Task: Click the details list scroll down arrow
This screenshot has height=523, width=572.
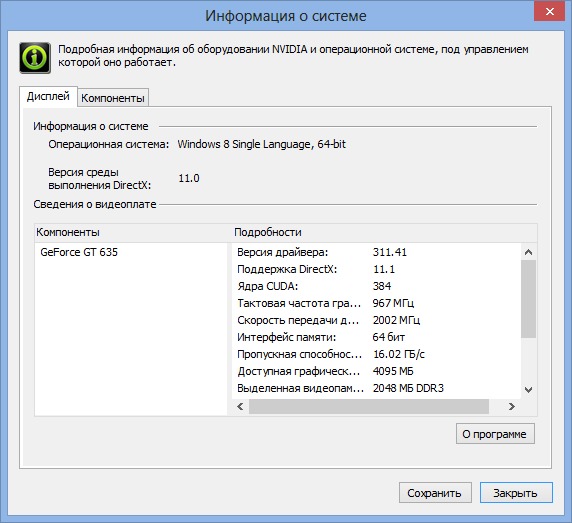Action: point(528,390)
